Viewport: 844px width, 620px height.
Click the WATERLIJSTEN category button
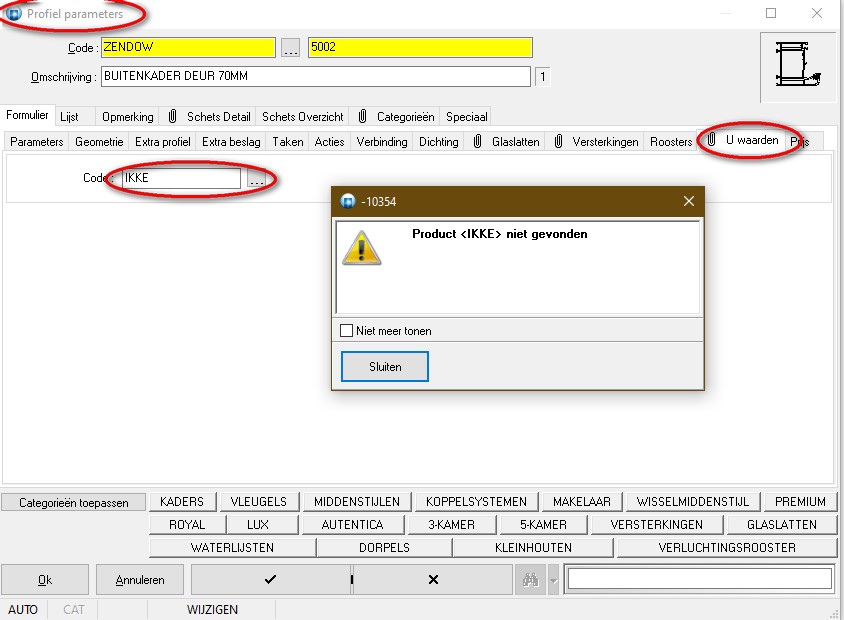(x=232, y=548)
